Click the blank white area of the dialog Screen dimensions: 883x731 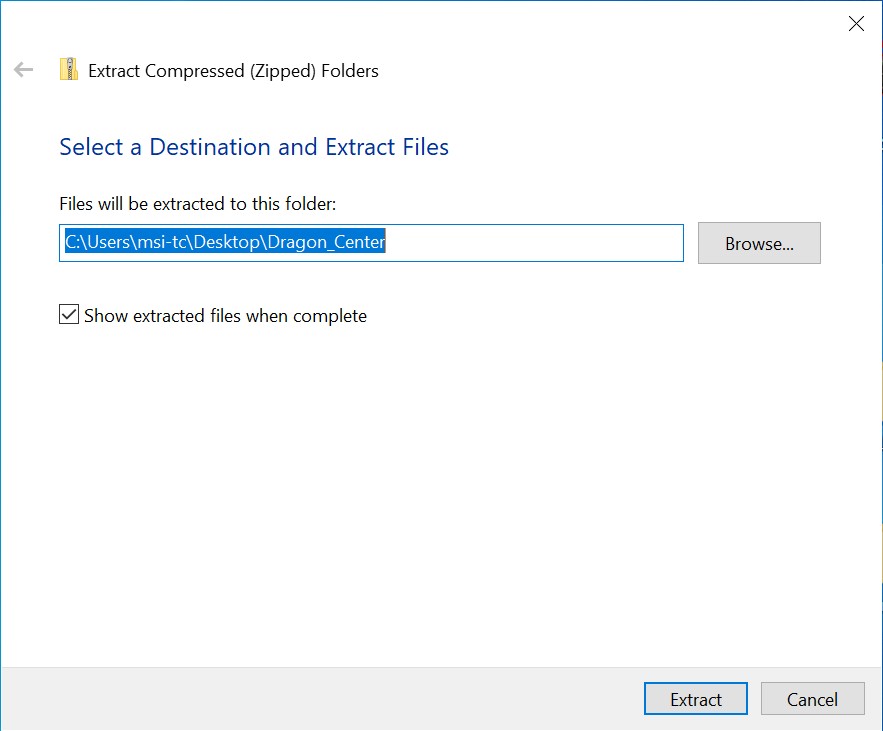click(x=442, y=496)
